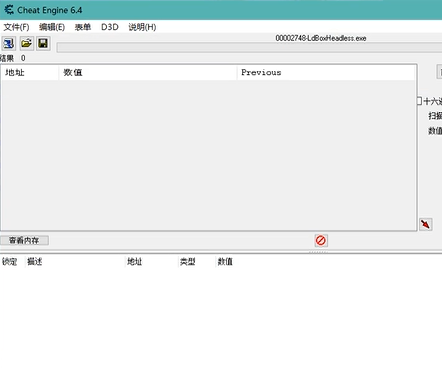Click the scan progress bar
Screen dimensions: 442x371
coord(249,47)
